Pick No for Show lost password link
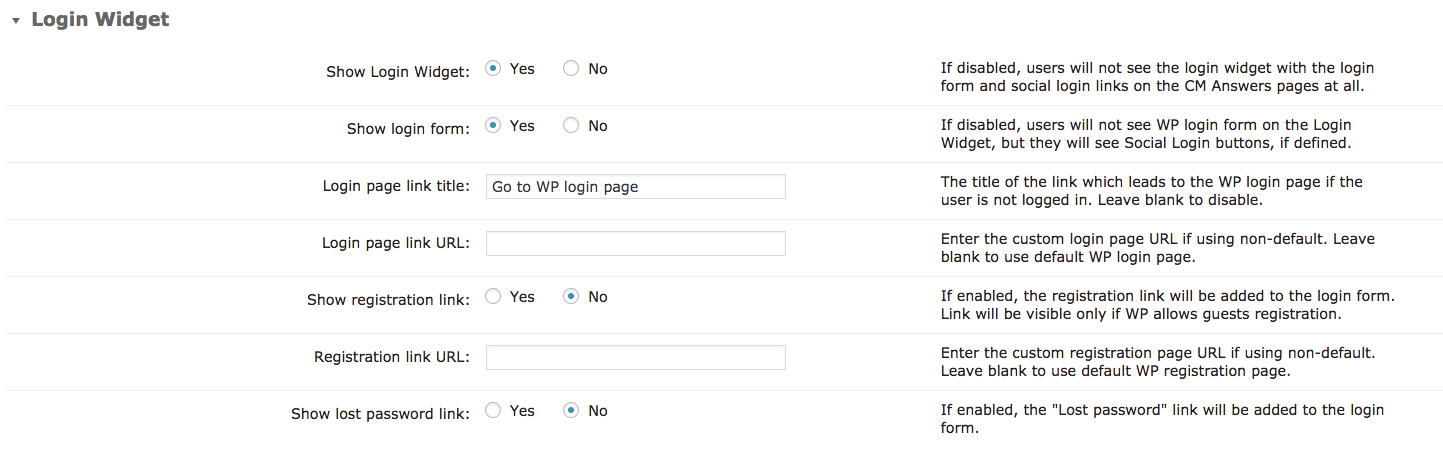The width and height of the screenshot is (1443, 452). coord(571,411)
